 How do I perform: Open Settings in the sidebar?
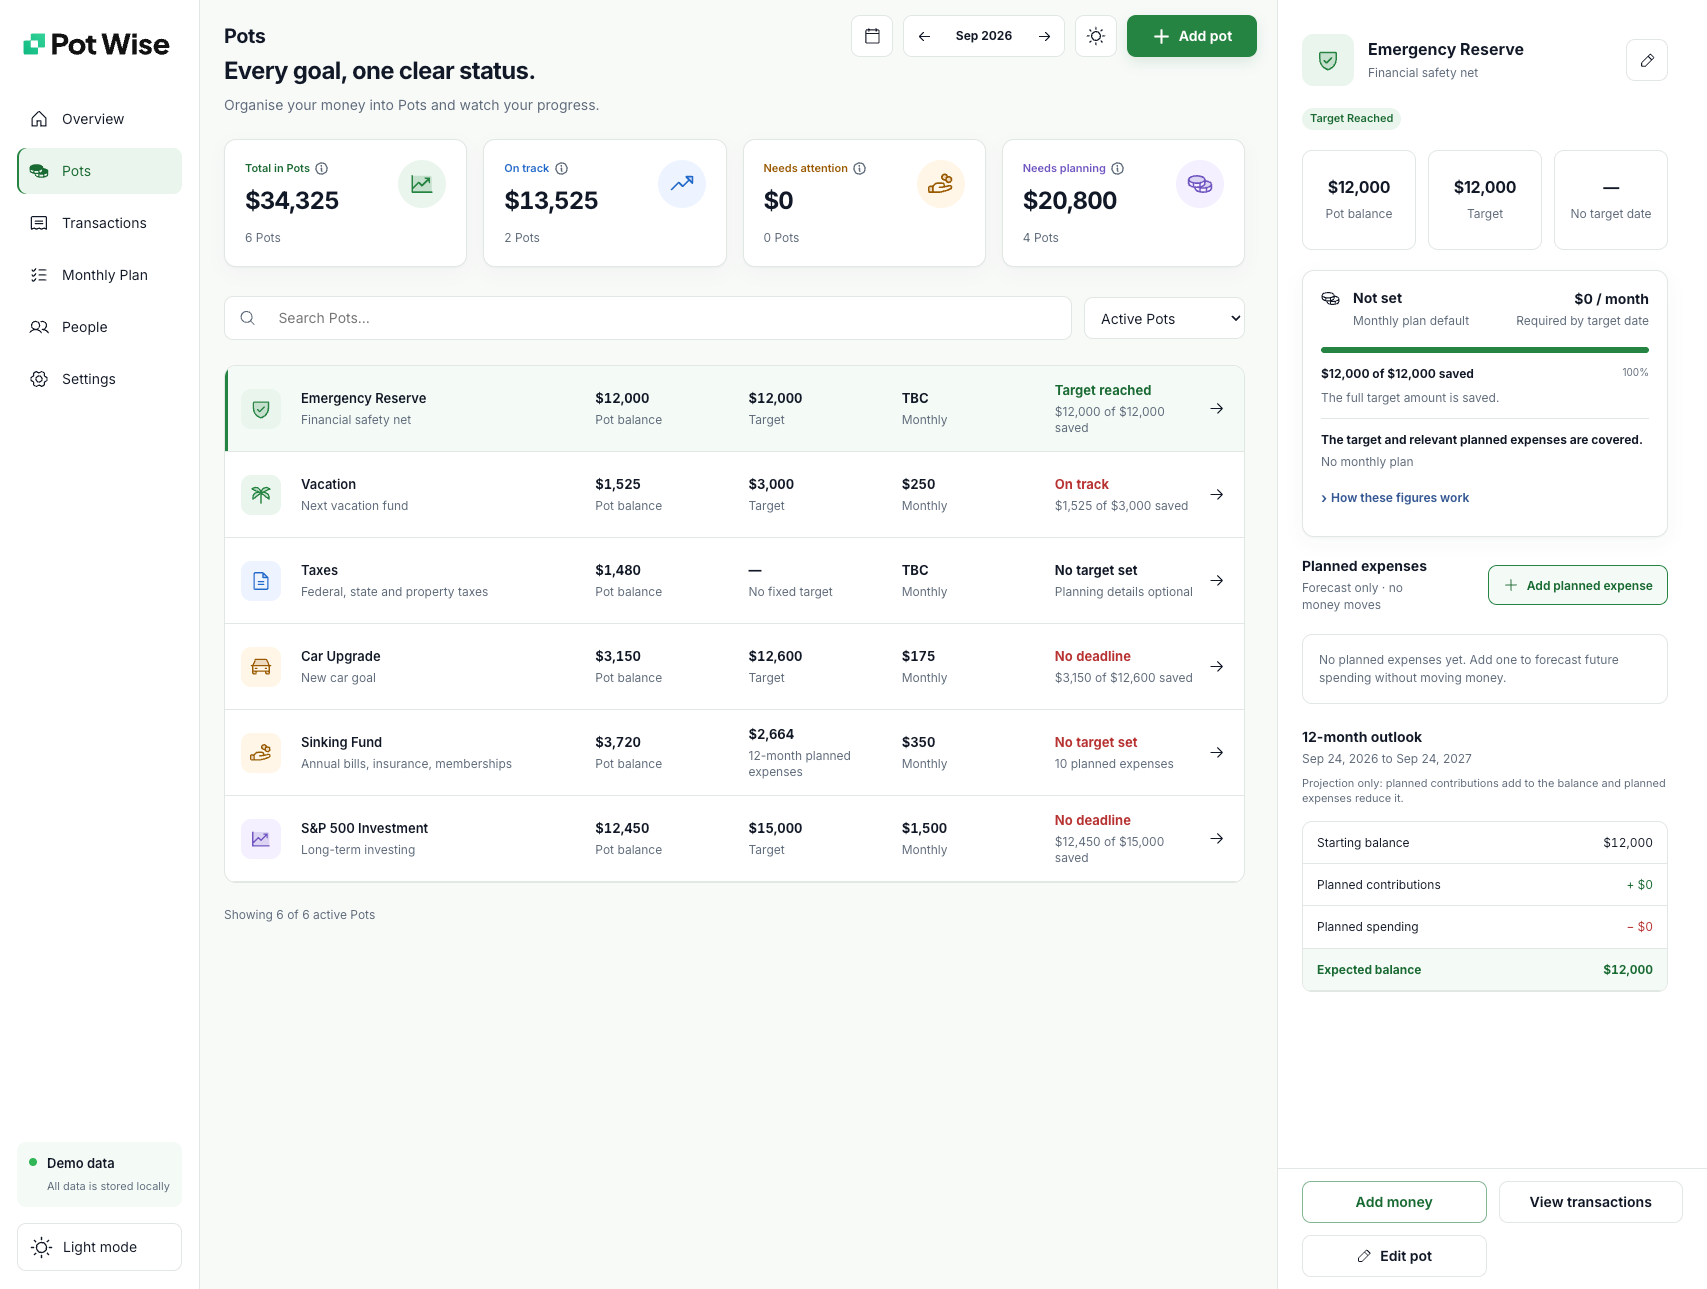click(x=99, y=379)
